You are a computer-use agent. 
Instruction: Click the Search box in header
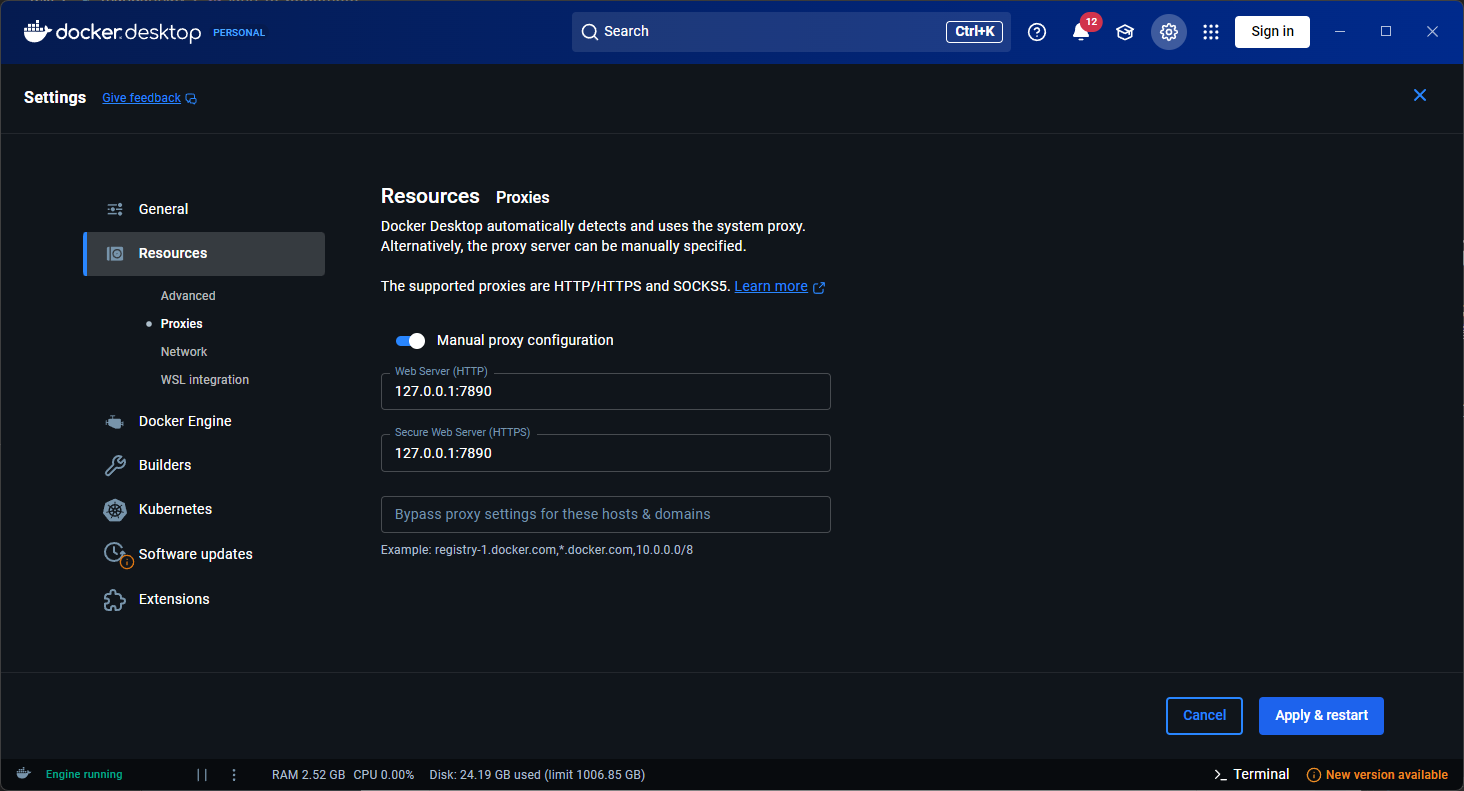tap(791, 32)
